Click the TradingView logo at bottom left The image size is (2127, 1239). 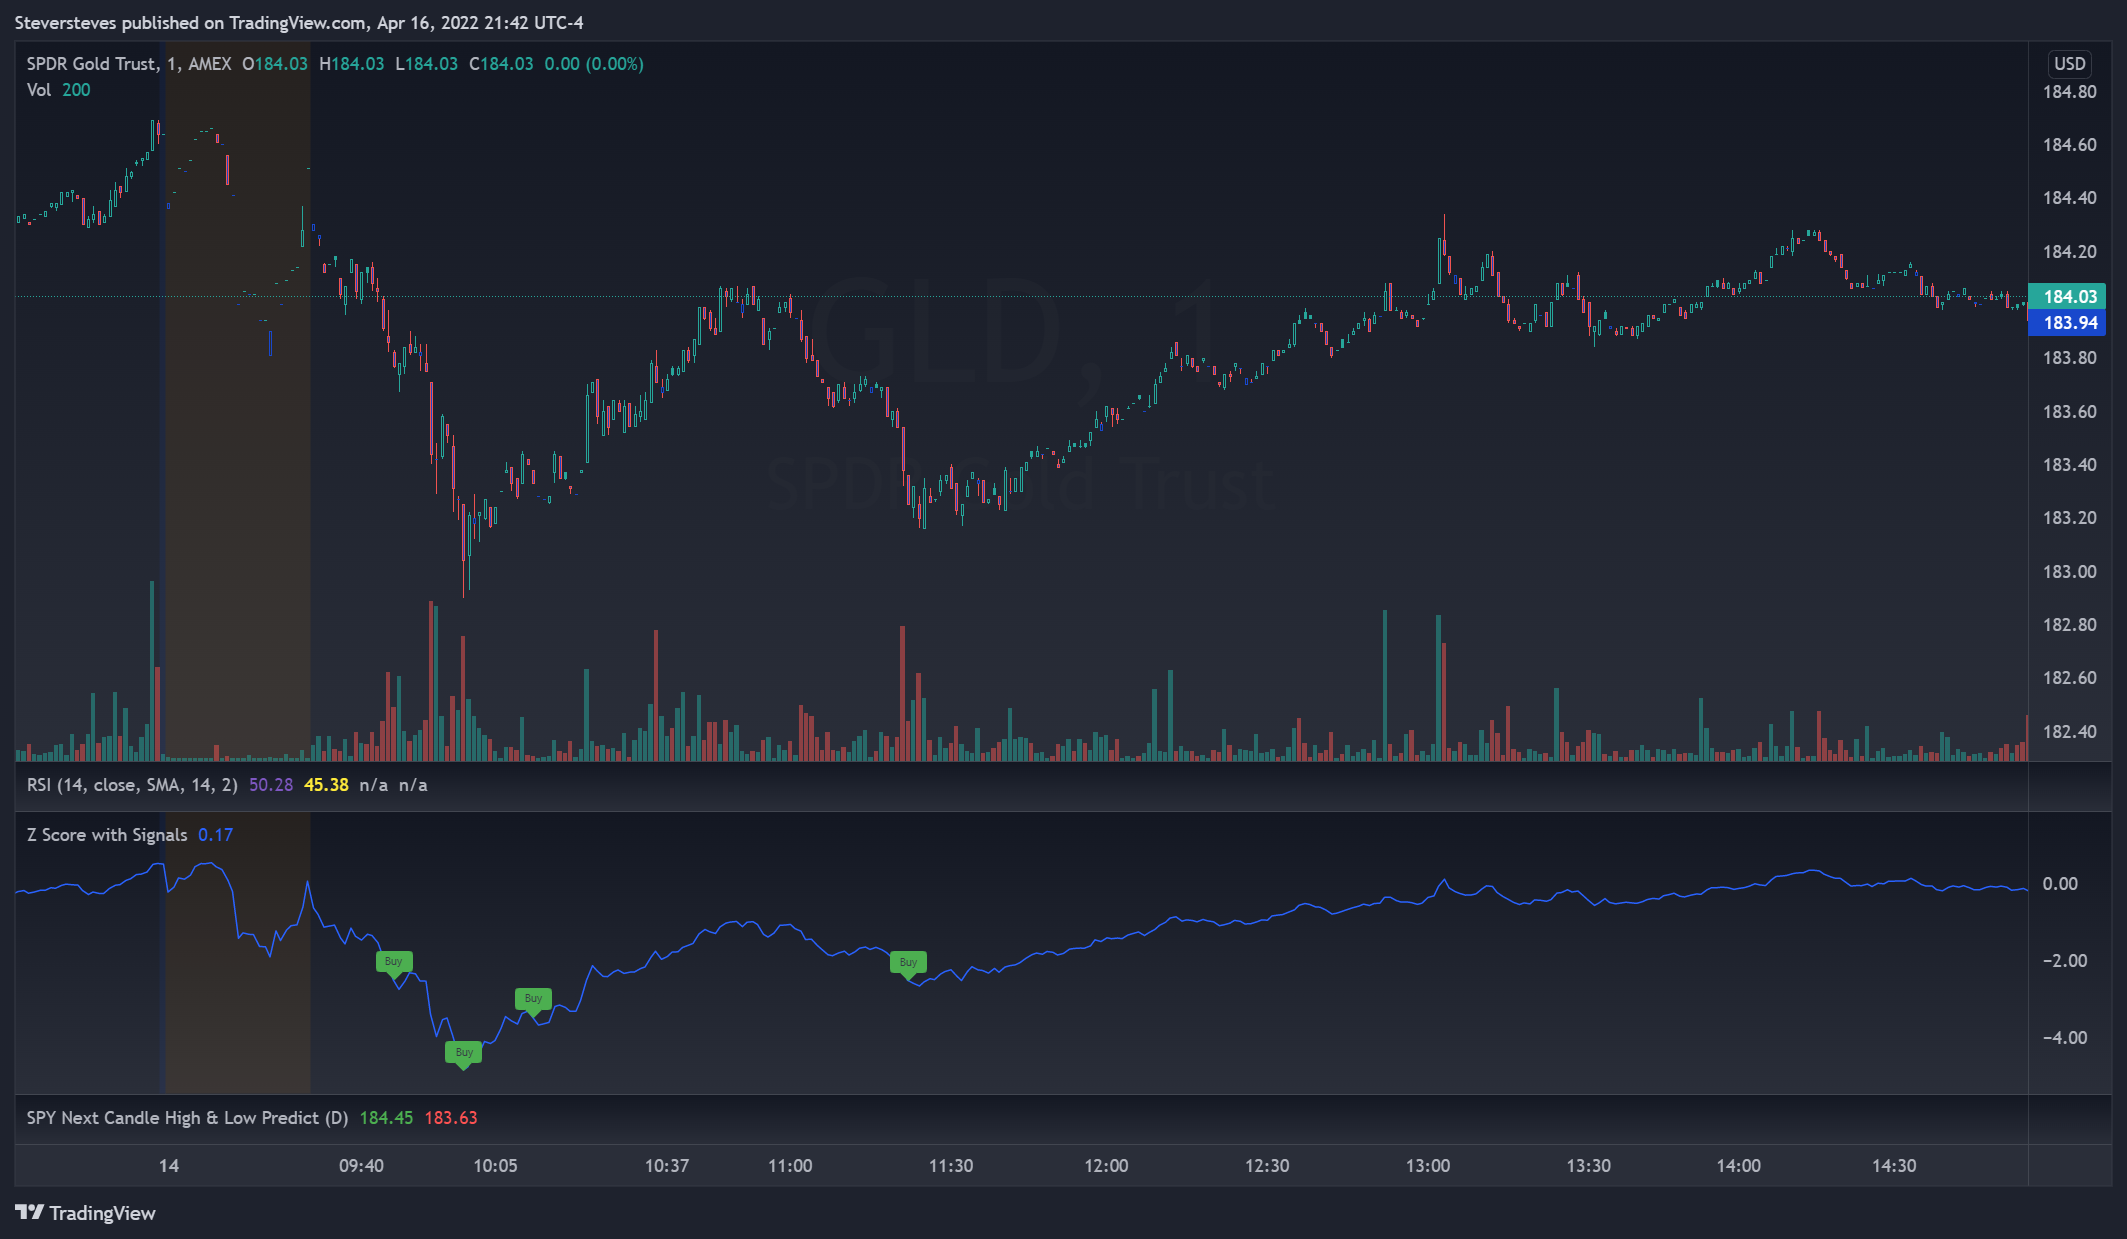[x=86, y=1213]
